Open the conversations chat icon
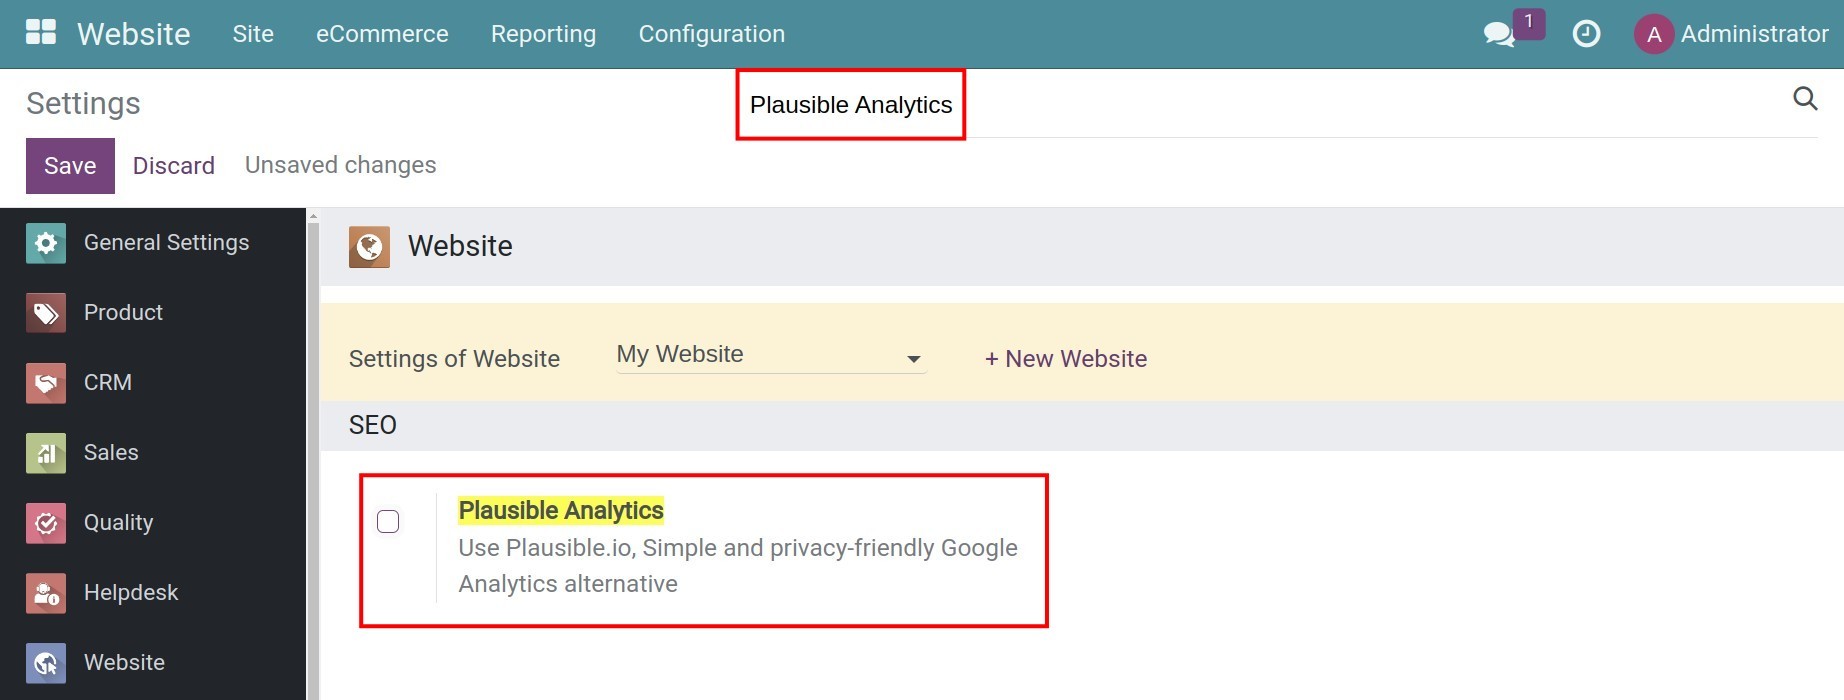The height and width of the screenshot is (700, 1844). tap(1498, 35)
